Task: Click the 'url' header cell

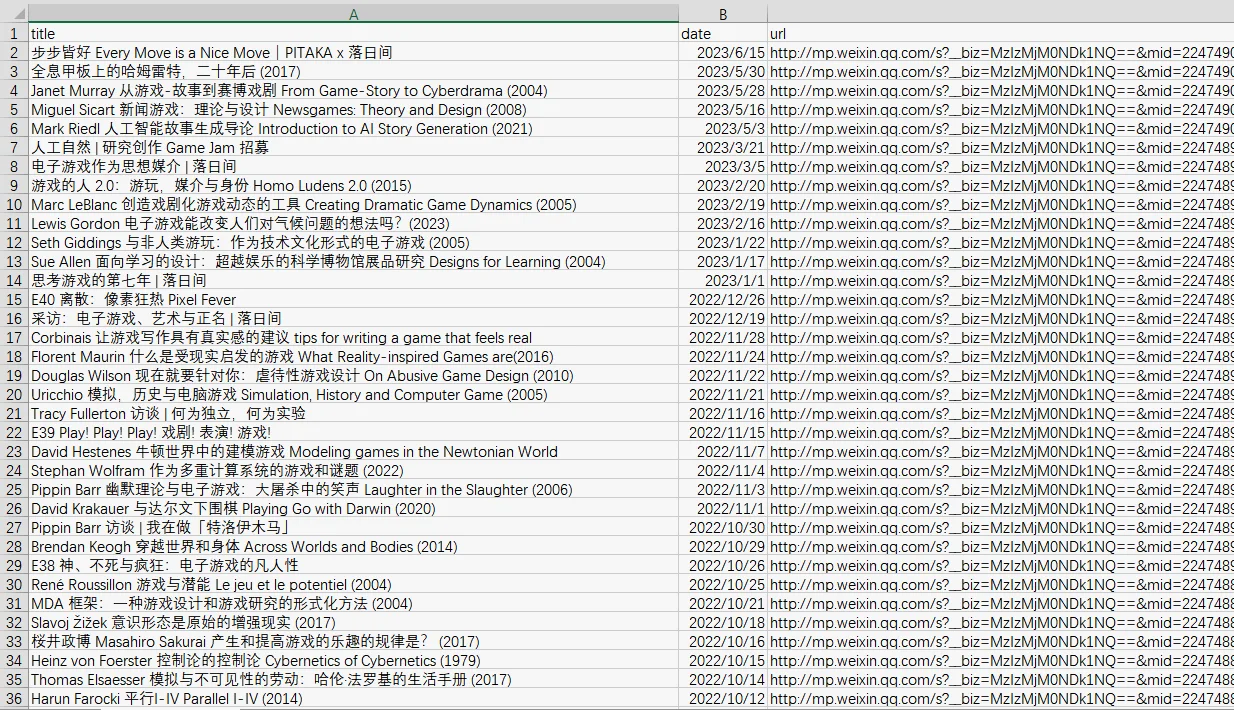Action: 1001,33
